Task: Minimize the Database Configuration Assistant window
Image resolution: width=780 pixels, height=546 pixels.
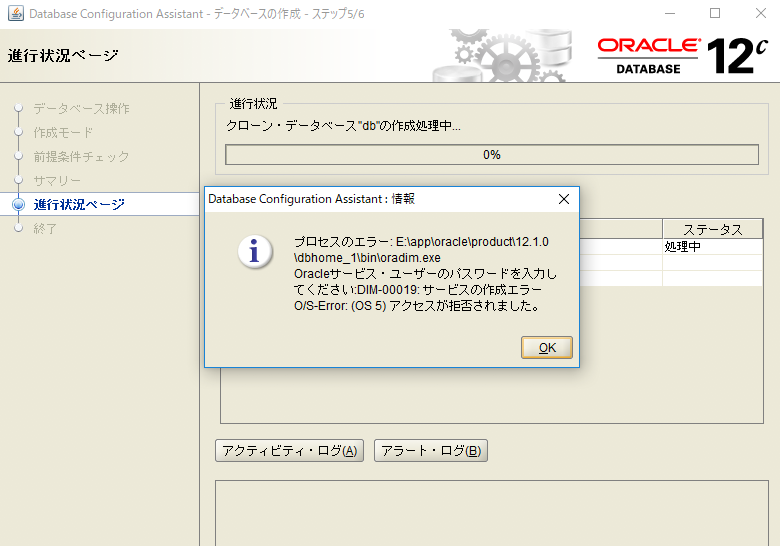Action: (x=670, y=13)
